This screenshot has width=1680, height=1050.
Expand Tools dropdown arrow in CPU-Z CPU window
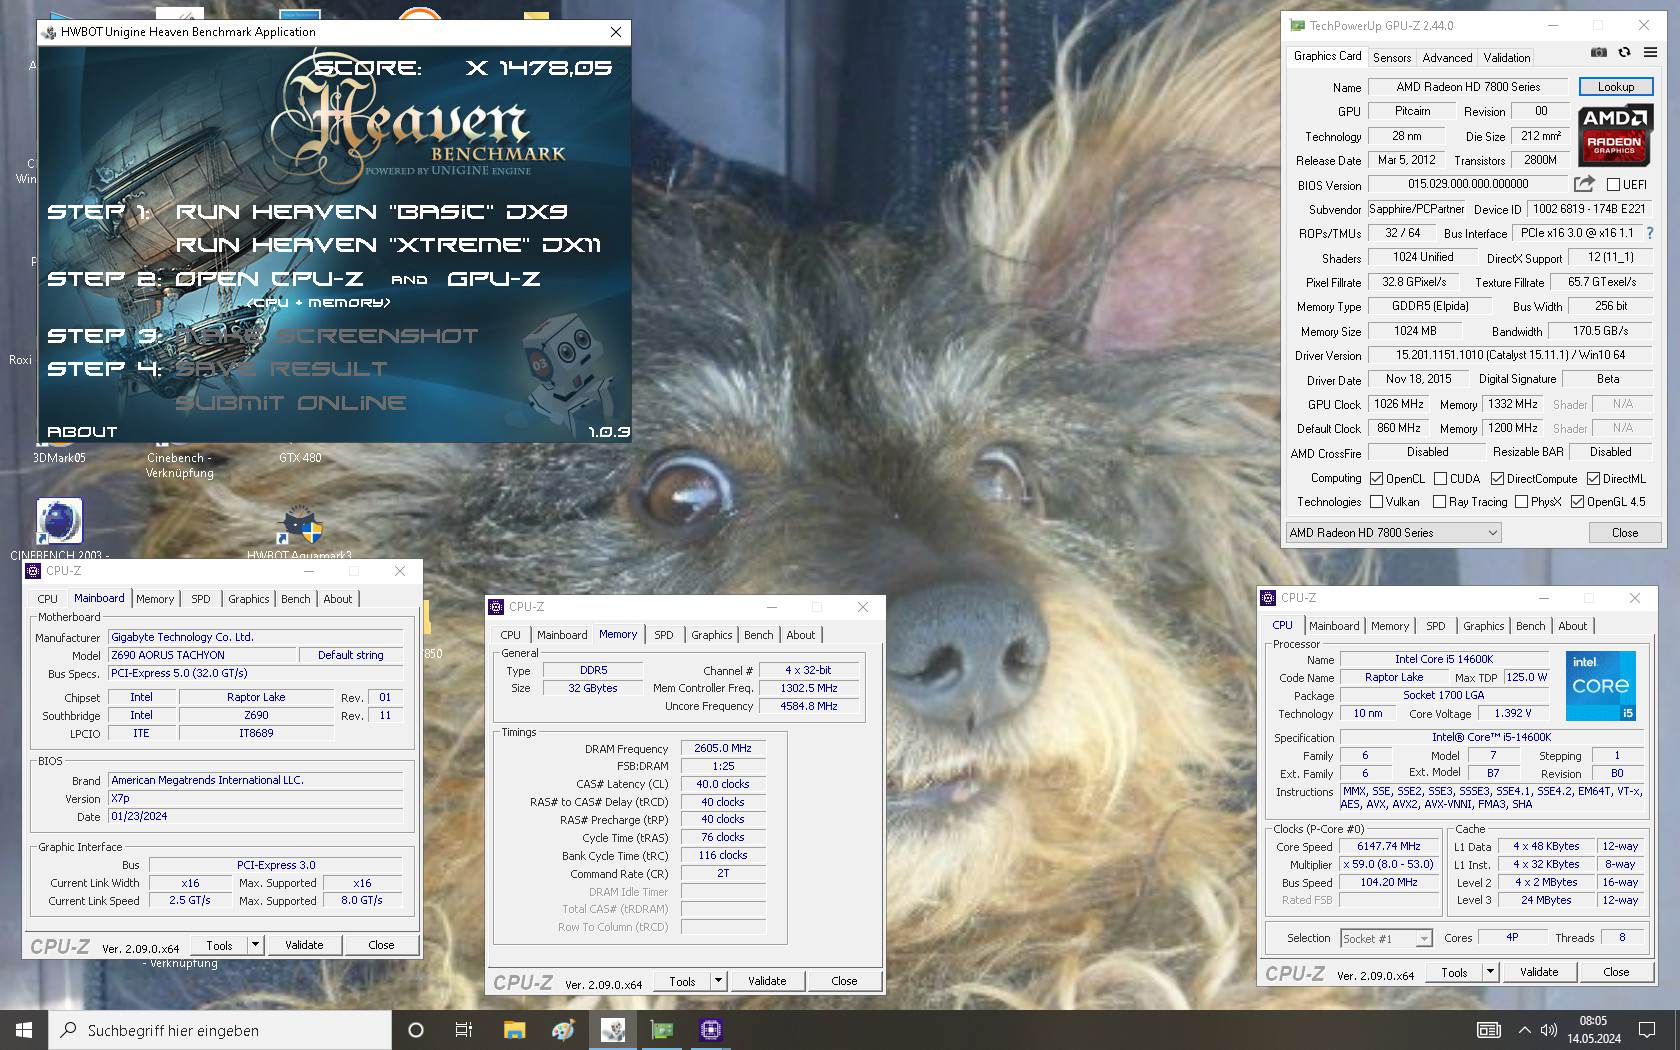click(x=1490, y=972)
